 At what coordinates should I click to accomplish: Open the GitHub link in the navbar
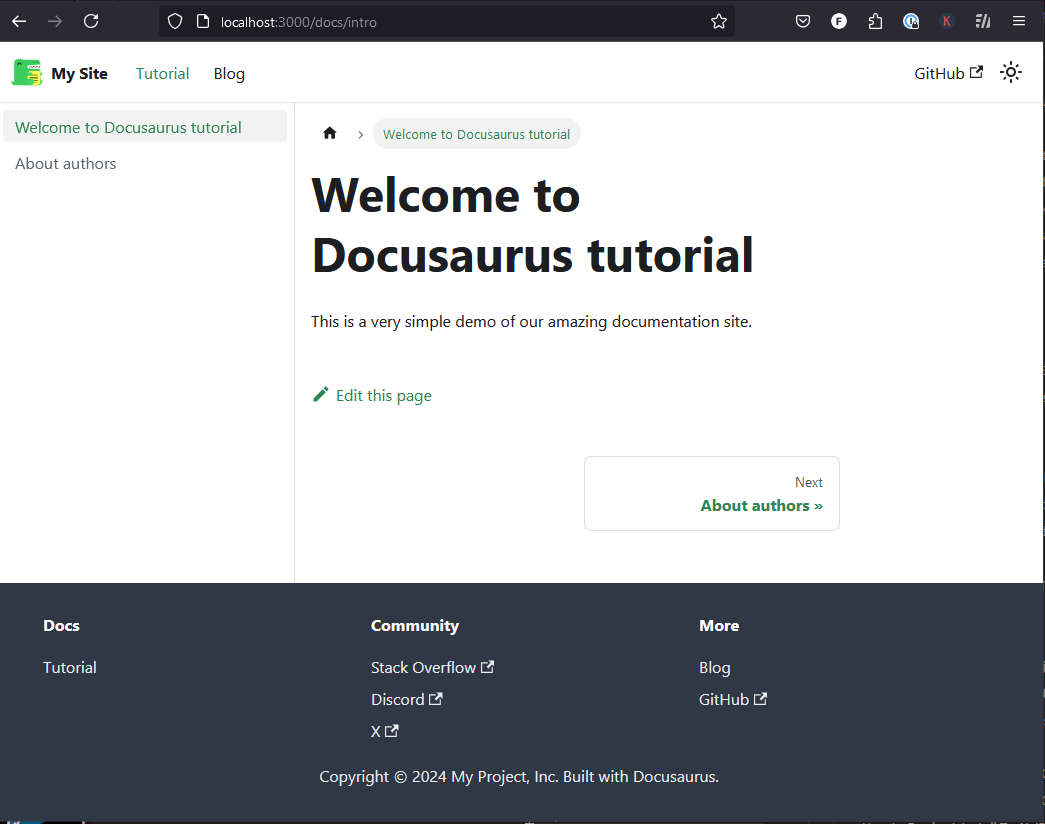941,72
